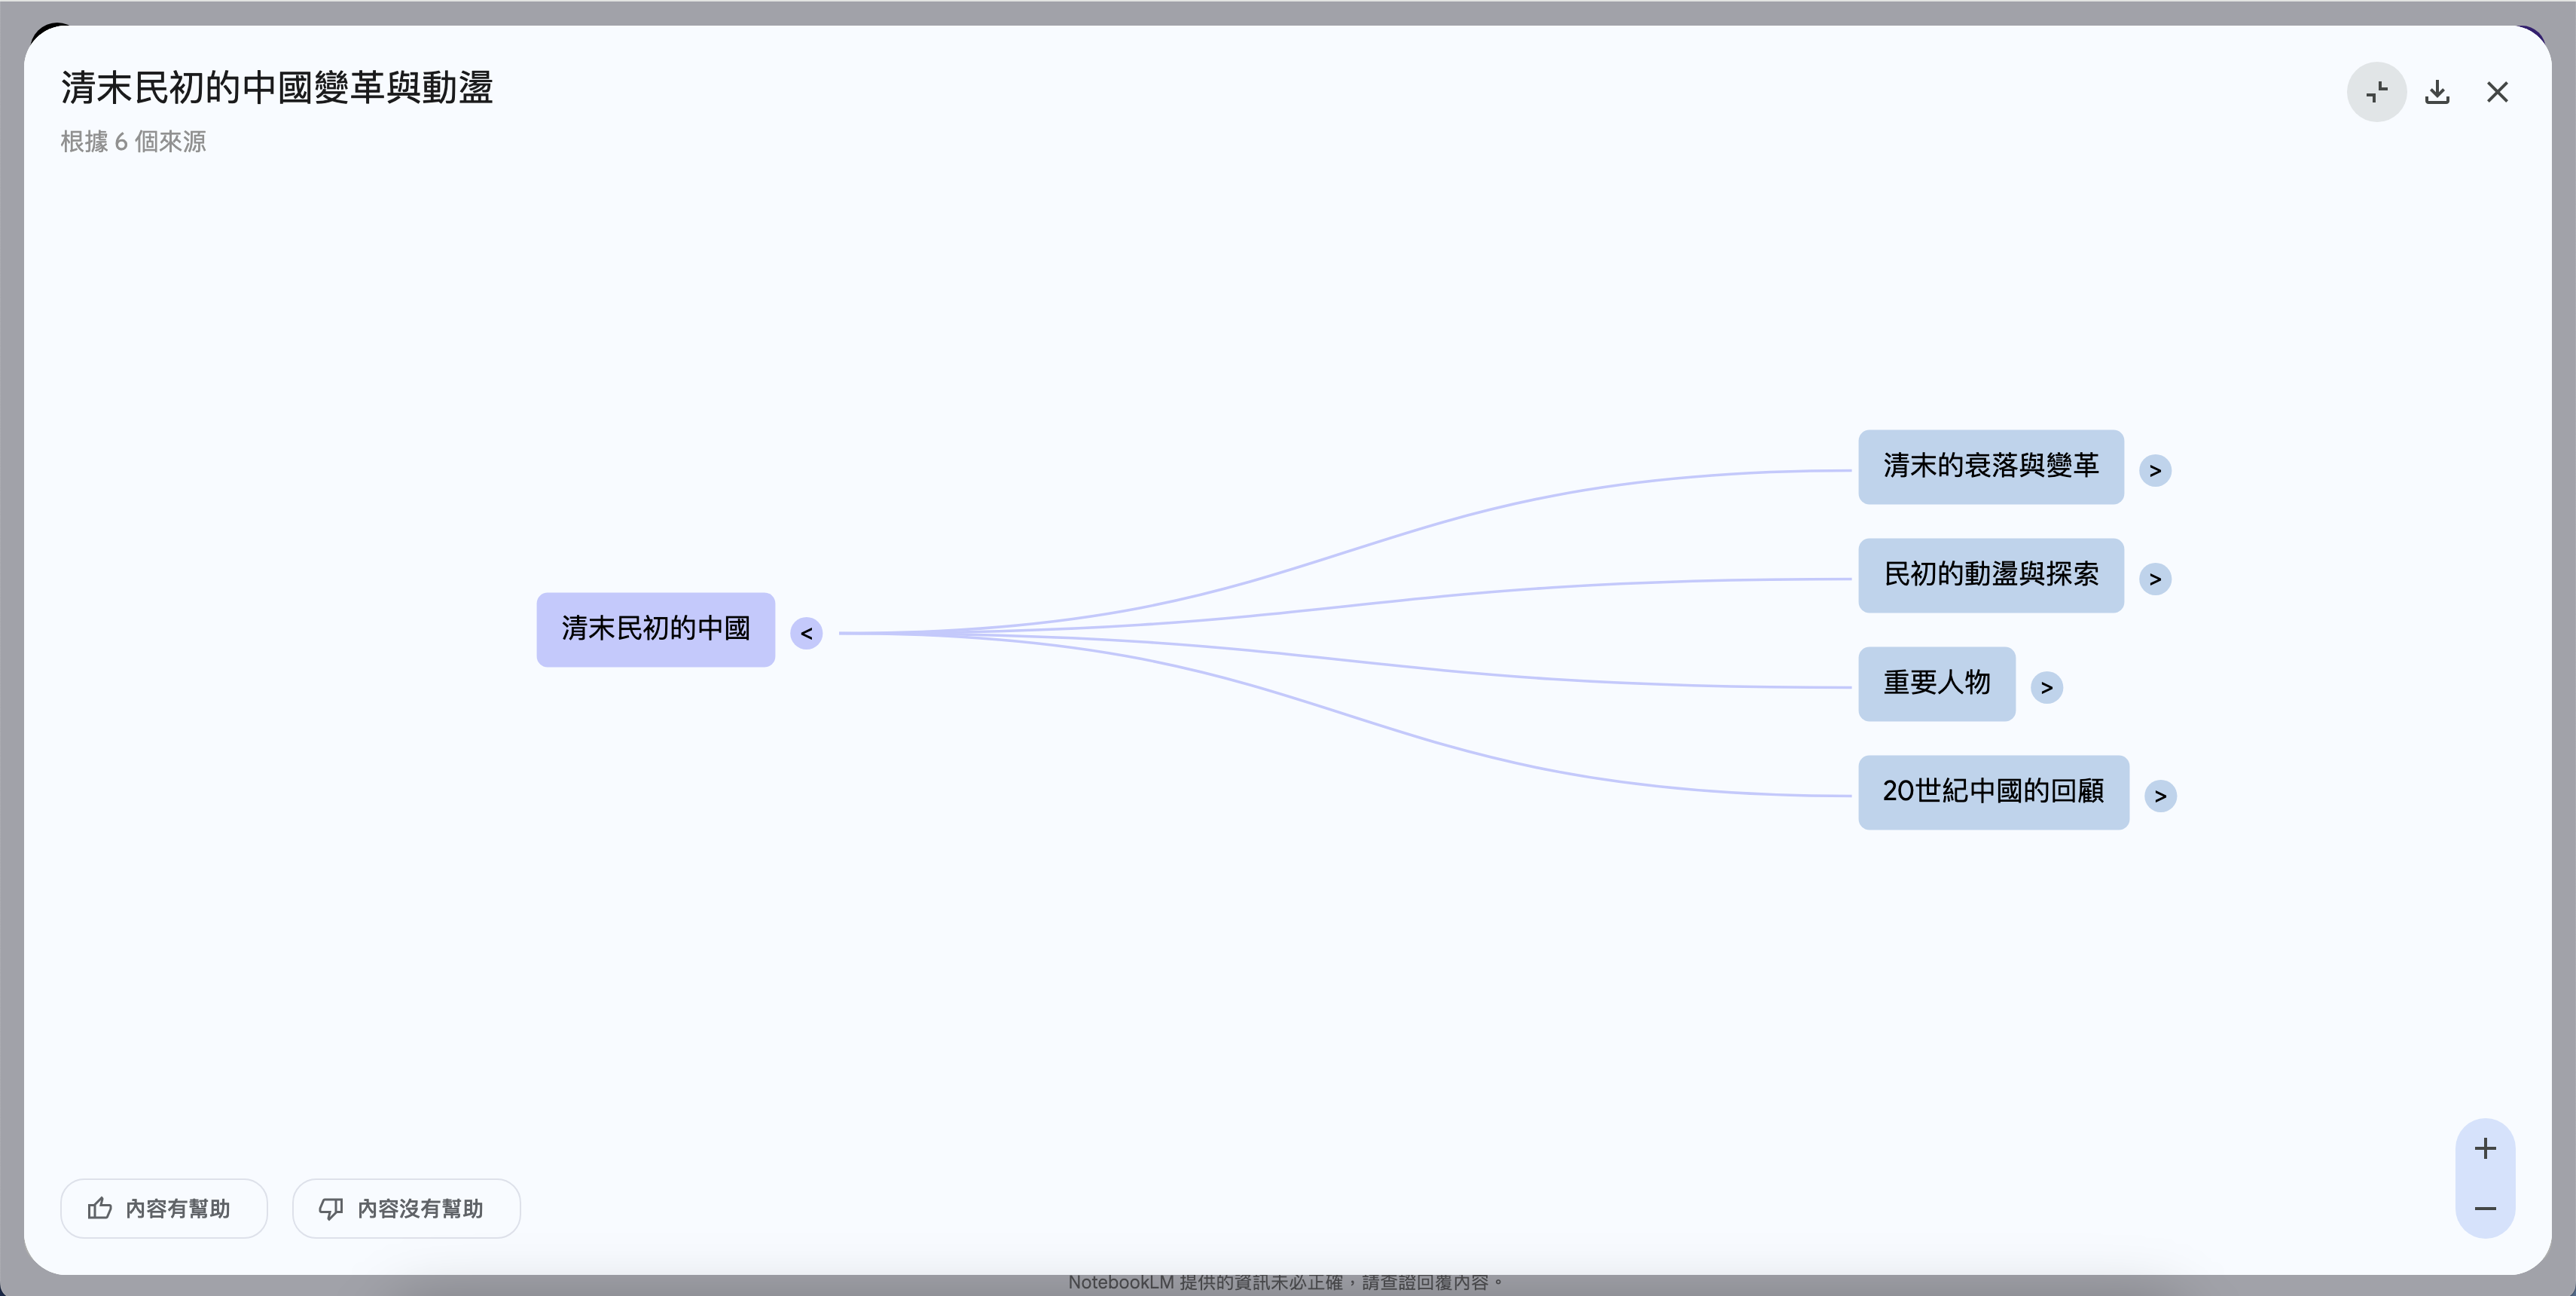Viewport: 2576px width, 1296px height.
Task: Collapse the root node 清末民初的中國 arrow
Action: [x=806, y=633]
